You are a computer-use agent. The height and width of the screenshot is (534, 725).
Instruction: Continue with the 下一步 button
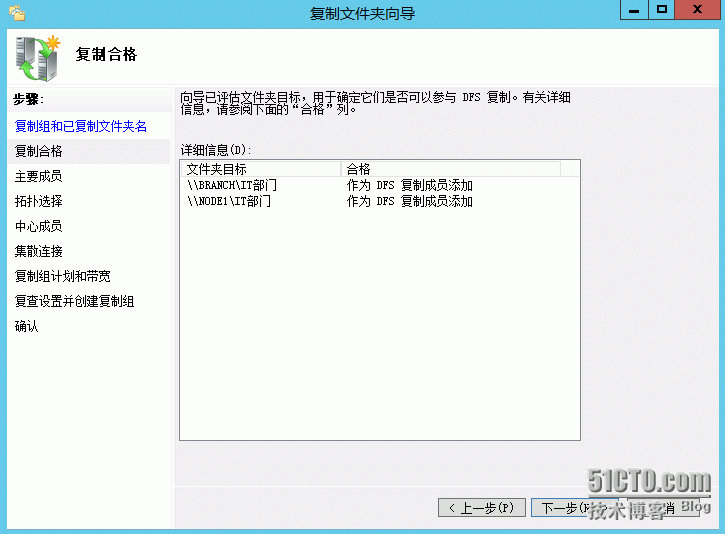click(x=575, y=508)
